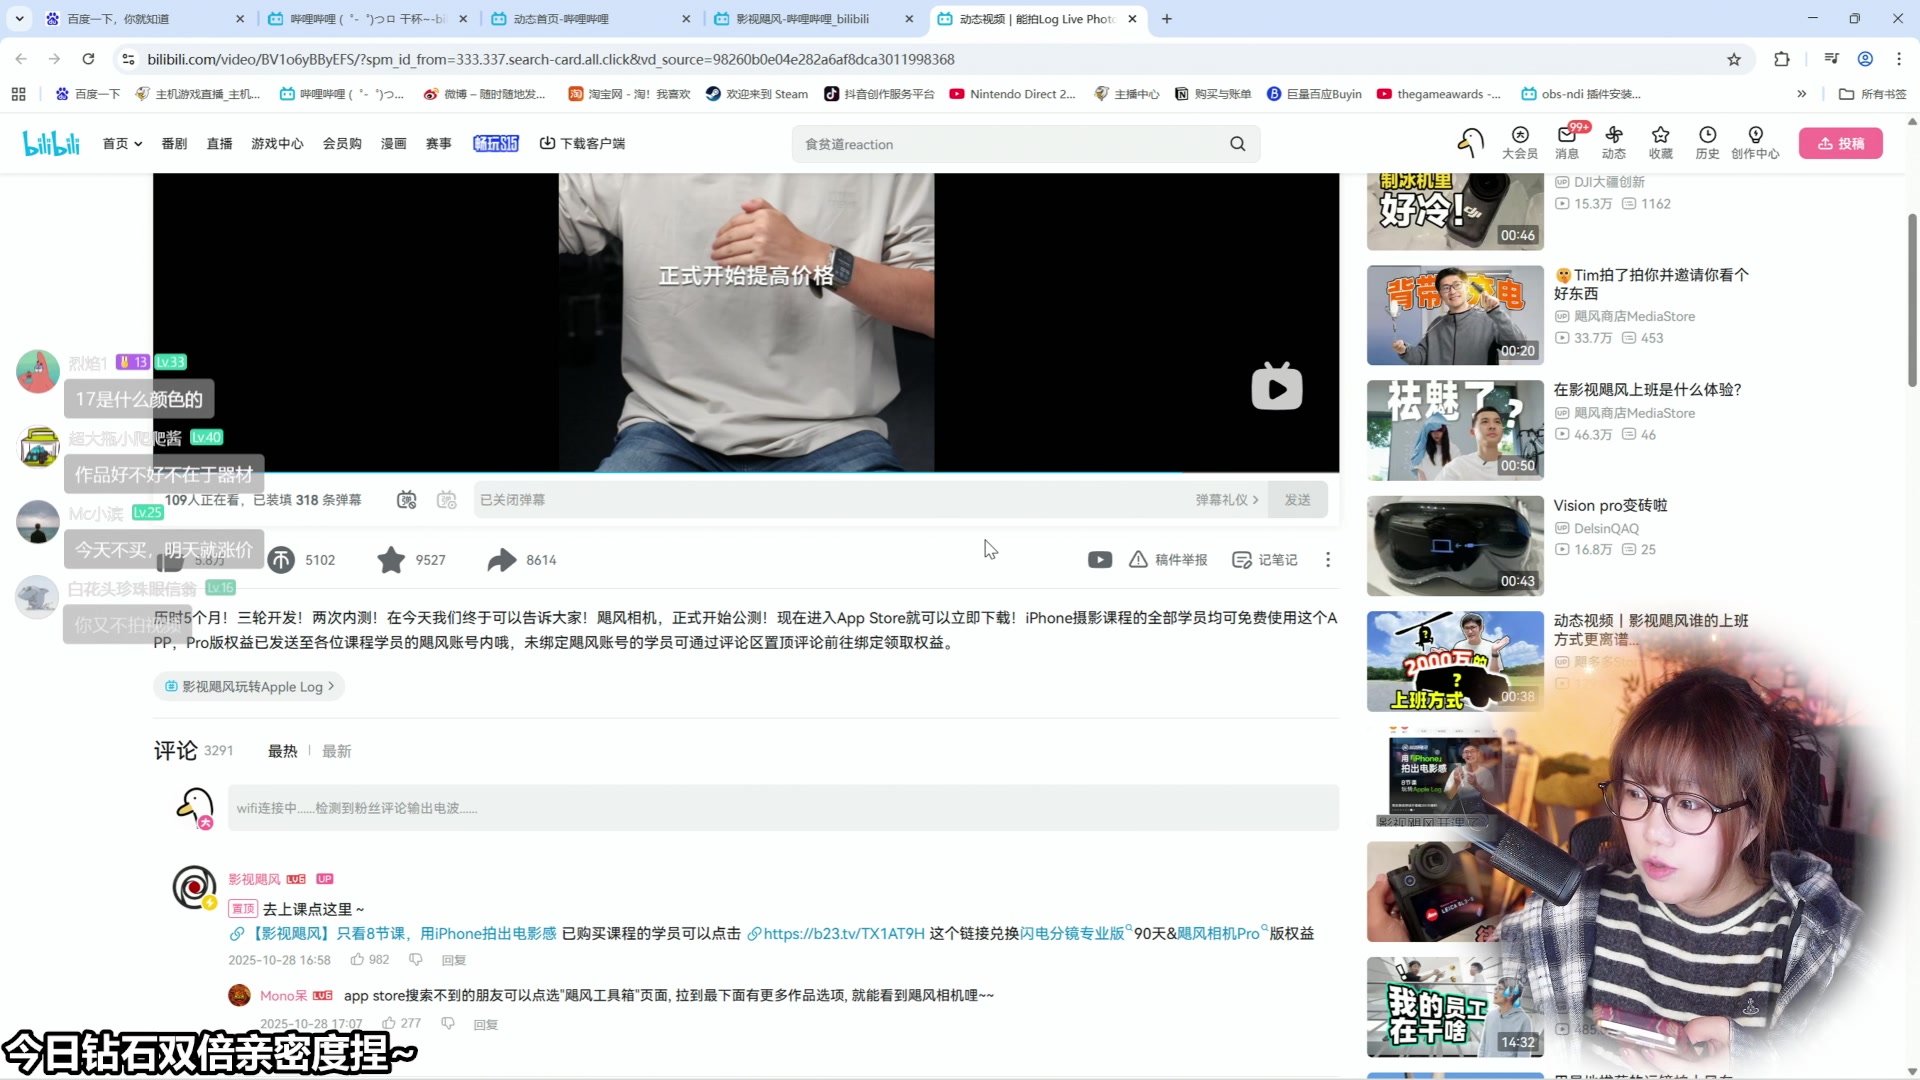The image size is (1920, 1080).
Task: Toggle the bookmark star in the address bar
Action: [x=1734, y=59]
